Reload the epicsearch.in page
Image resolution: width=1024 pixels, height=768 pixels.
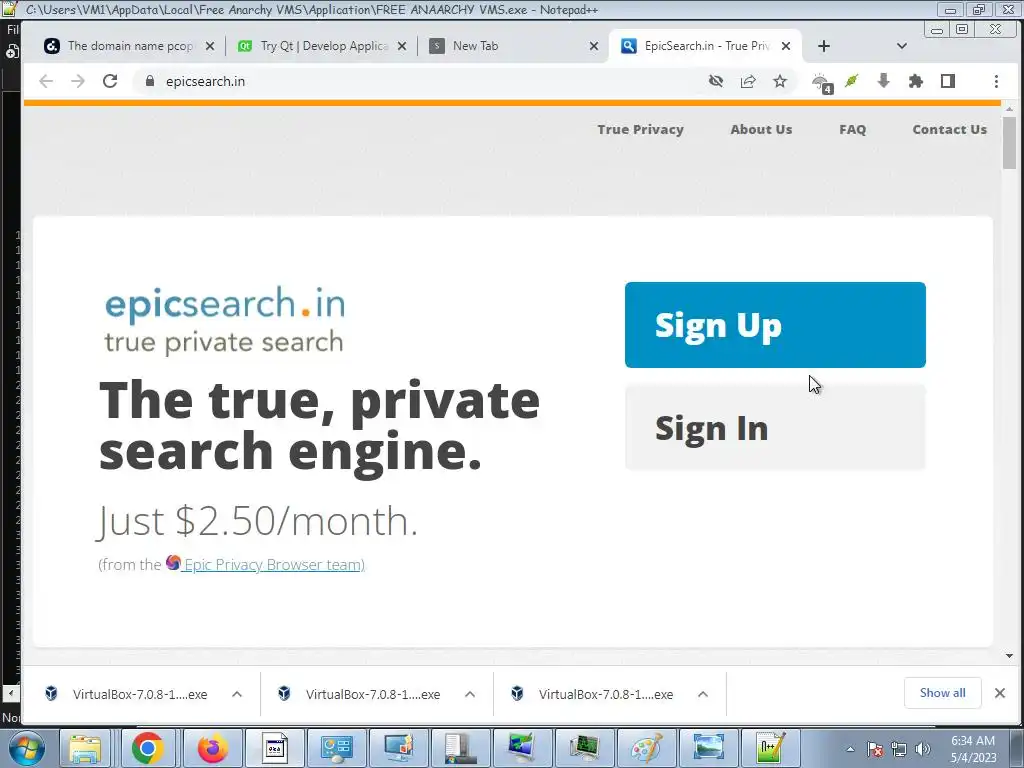[110, 81]
